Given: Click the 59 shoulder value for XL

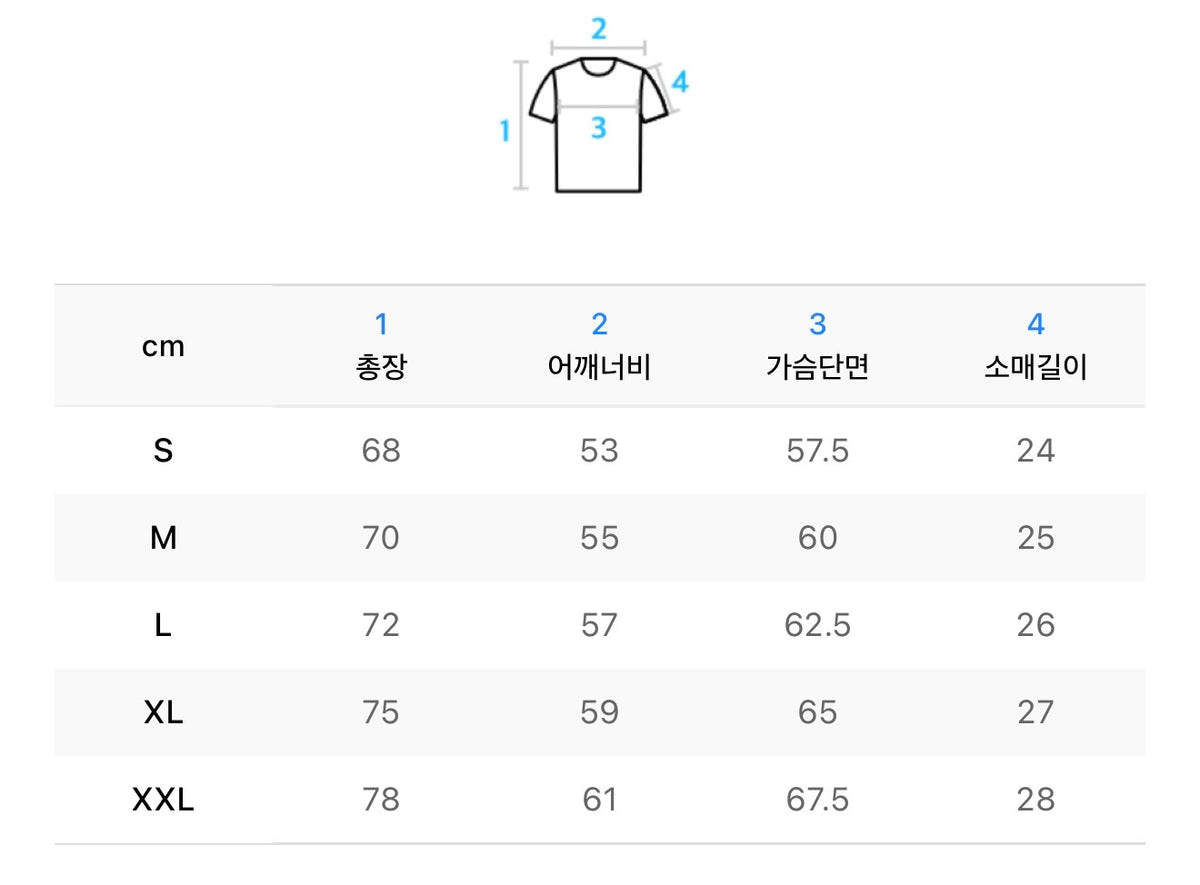Looking at the screenshot, I should [599, 712].
